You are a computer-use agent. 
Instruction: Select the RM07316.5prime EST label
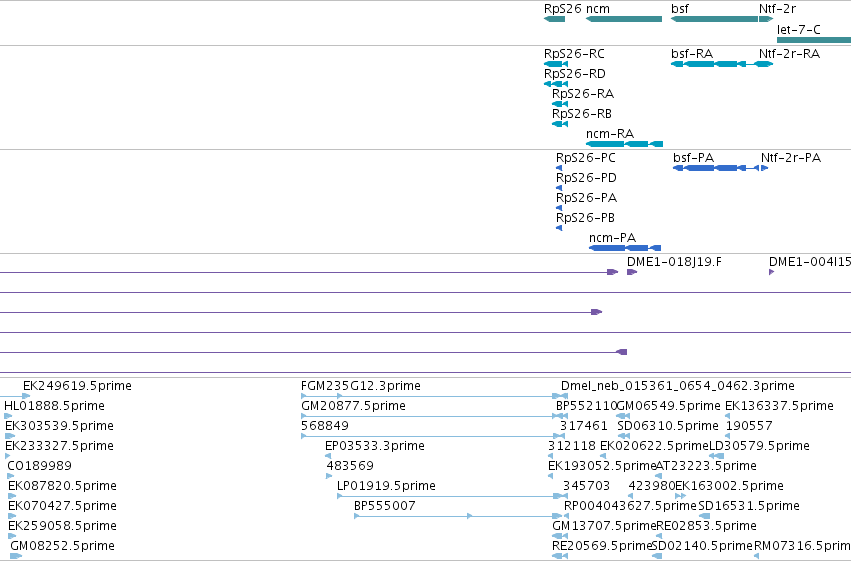click(x=802, y=546)
